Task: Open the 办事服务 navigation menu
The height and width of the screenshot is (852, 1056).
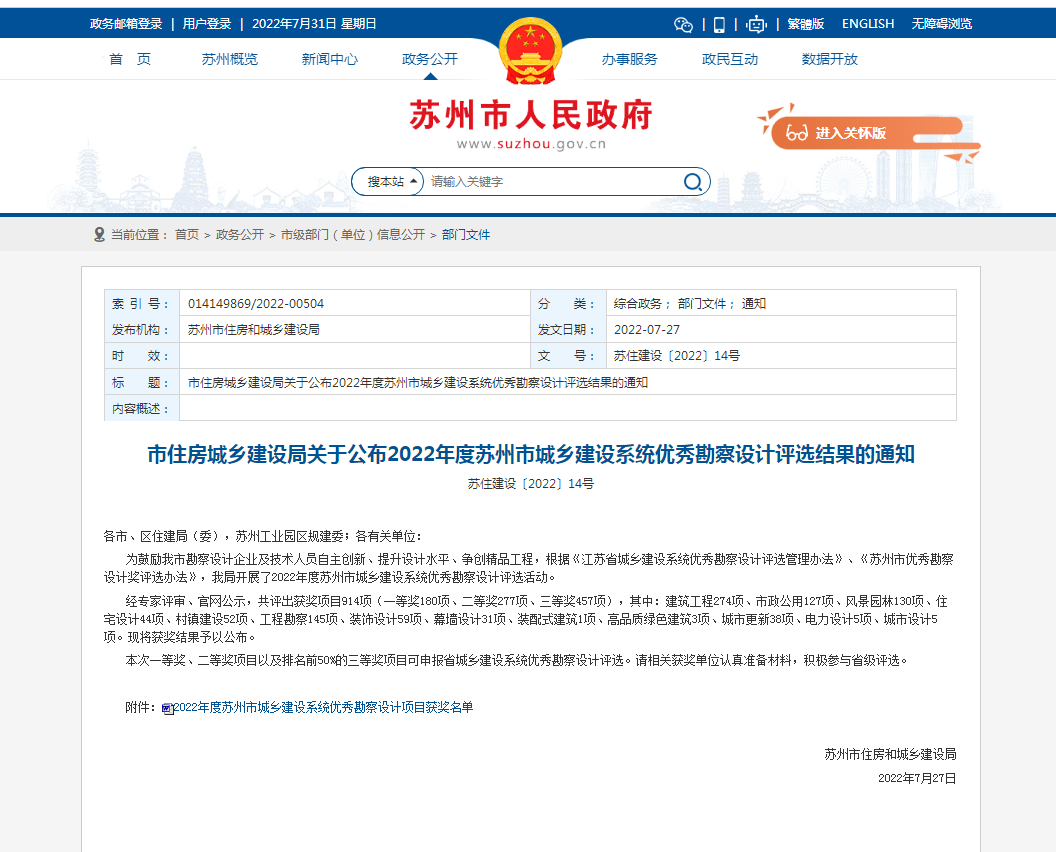Action: pos(630,59)
